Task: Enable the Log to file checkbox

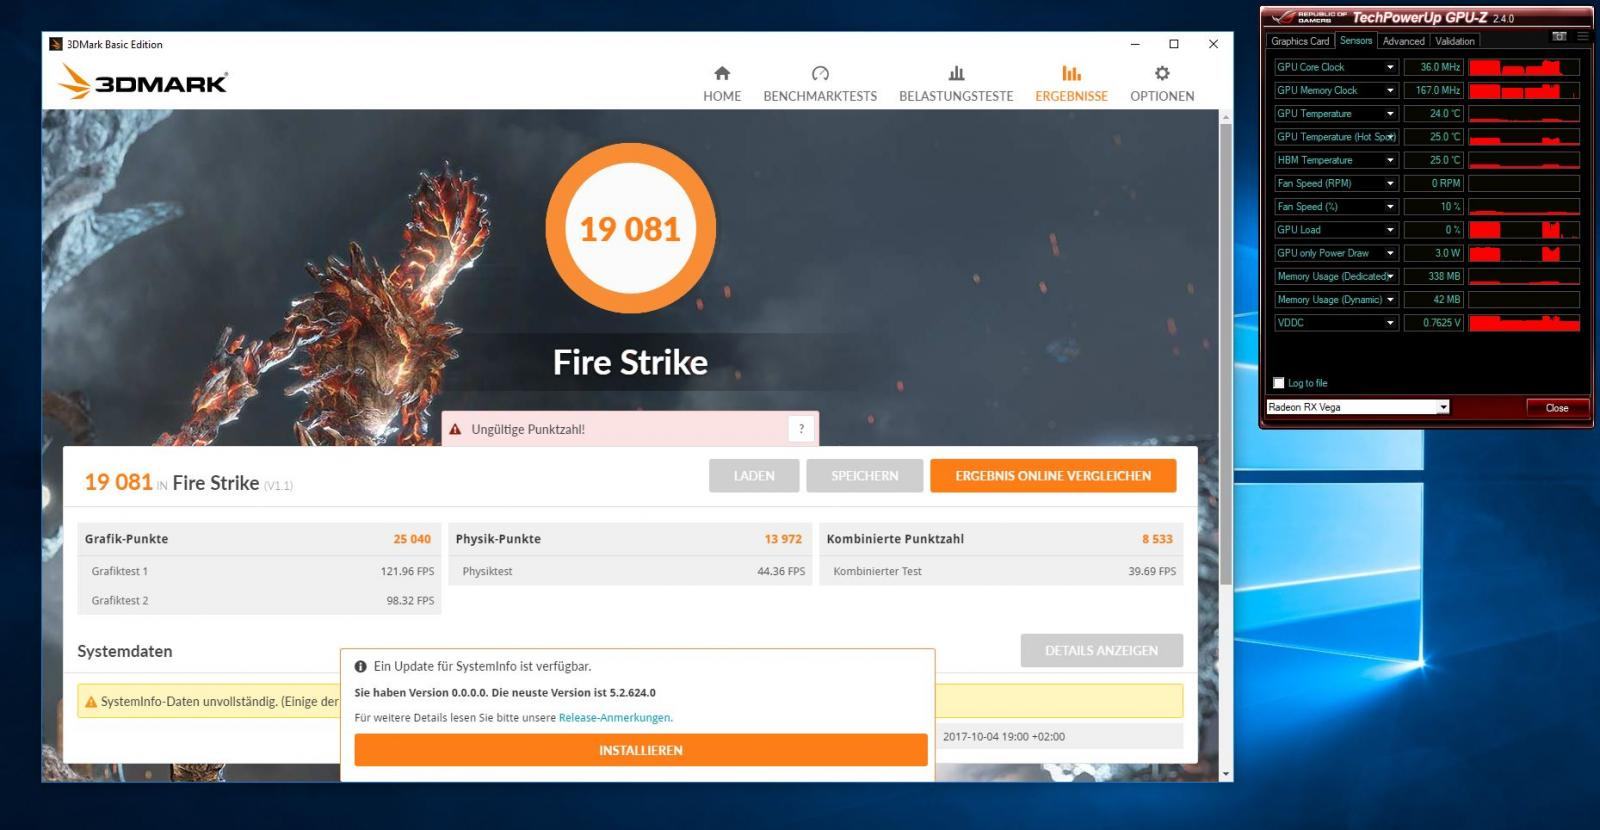Action: (1278, 383)
